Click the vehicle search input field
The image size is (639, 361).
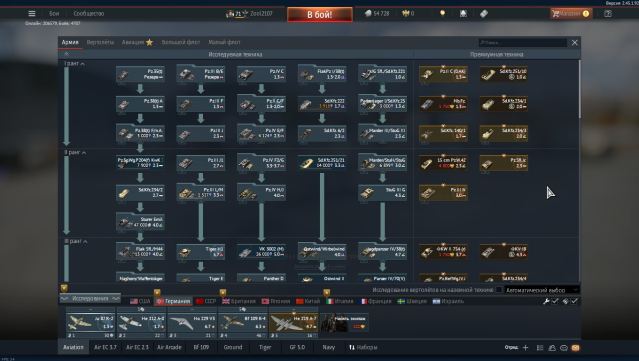click(523, 42)
